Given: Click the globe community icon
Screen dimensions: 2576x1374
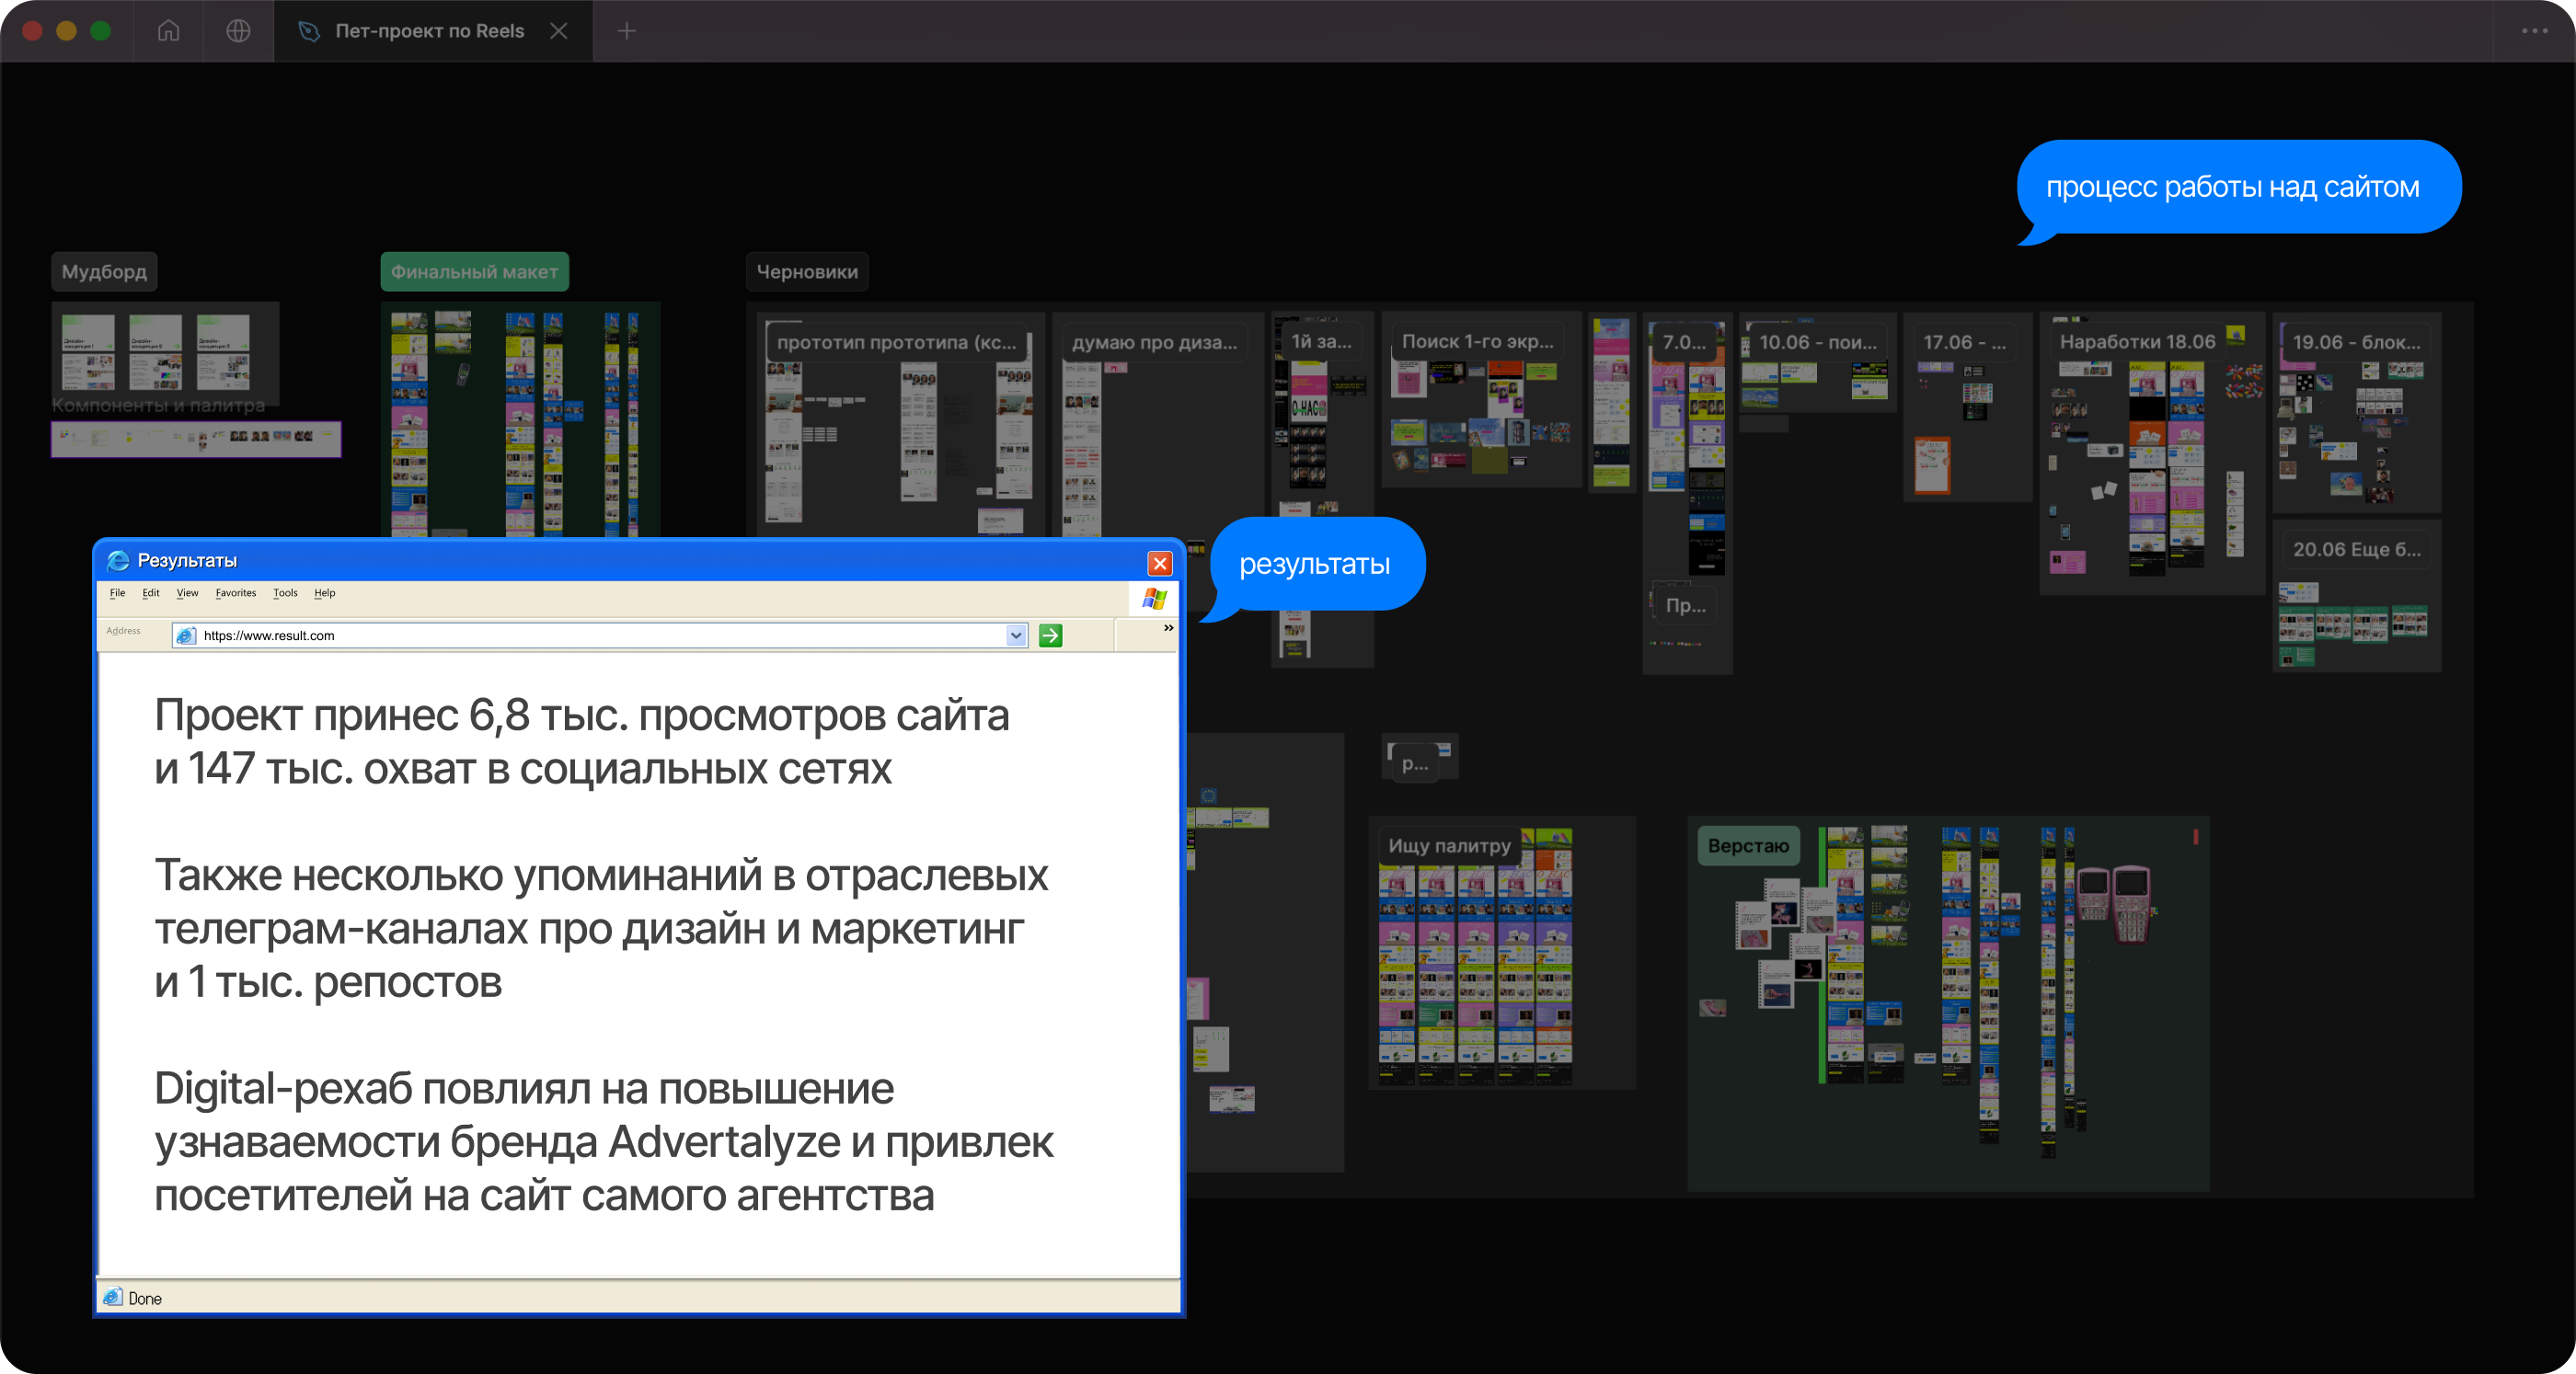Looking at the screenshot, I should [238, 31].
